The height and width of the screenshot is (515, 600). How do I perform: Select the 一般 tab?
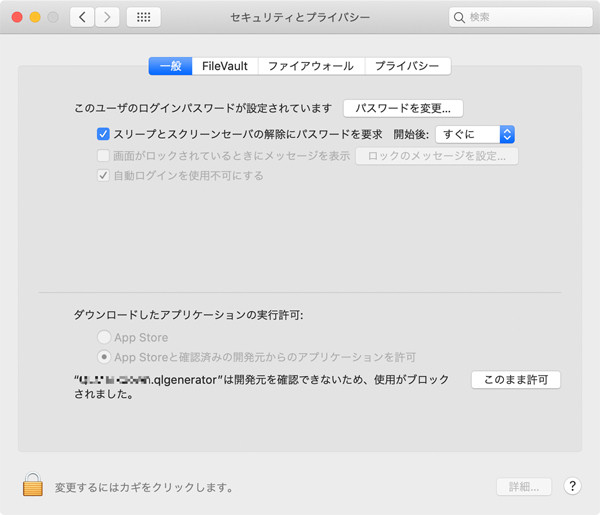pos(170,66)
